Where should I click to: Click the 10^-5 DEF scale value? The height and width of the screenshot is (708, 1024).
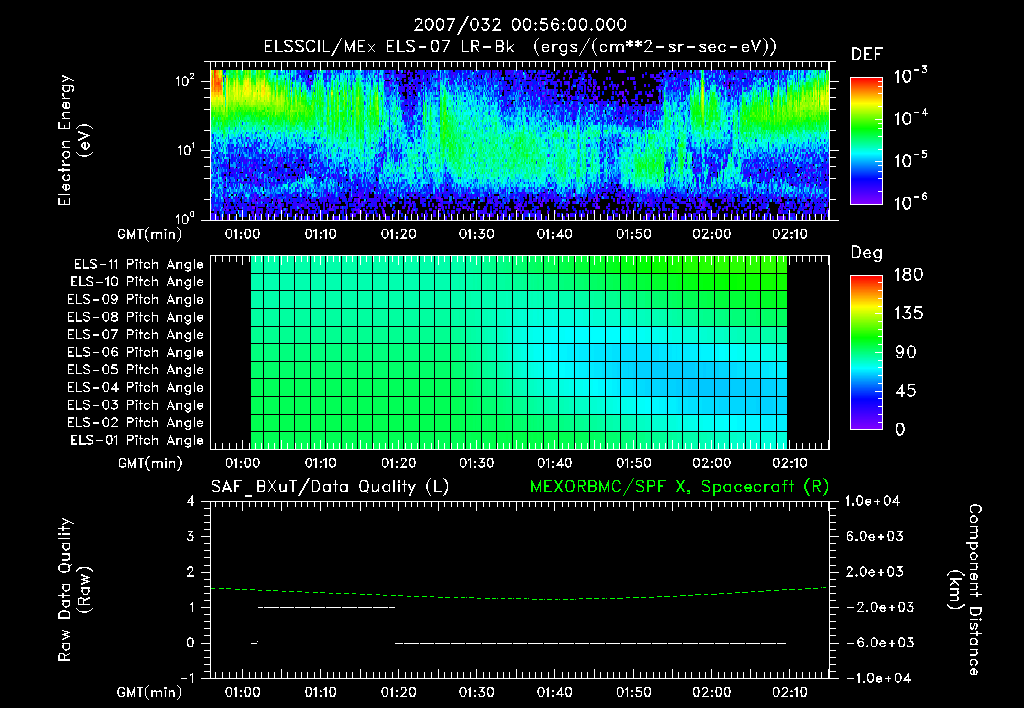(910, 159)
